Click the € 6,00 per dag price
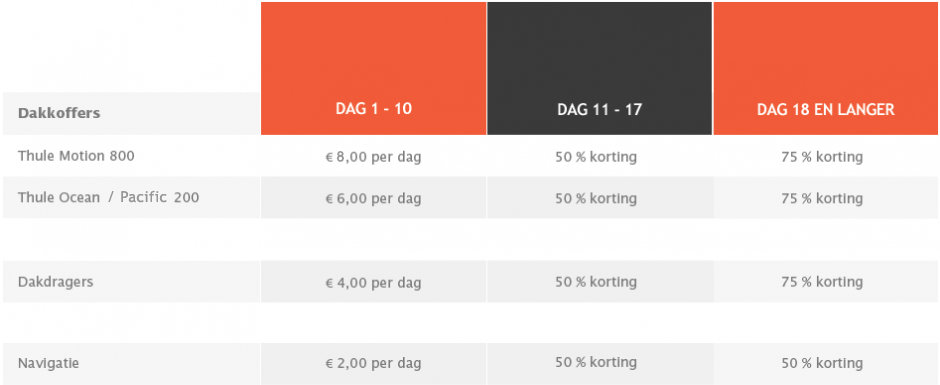Image resolution: width=940 pixels, height=385 pixels. click(373, 198)
